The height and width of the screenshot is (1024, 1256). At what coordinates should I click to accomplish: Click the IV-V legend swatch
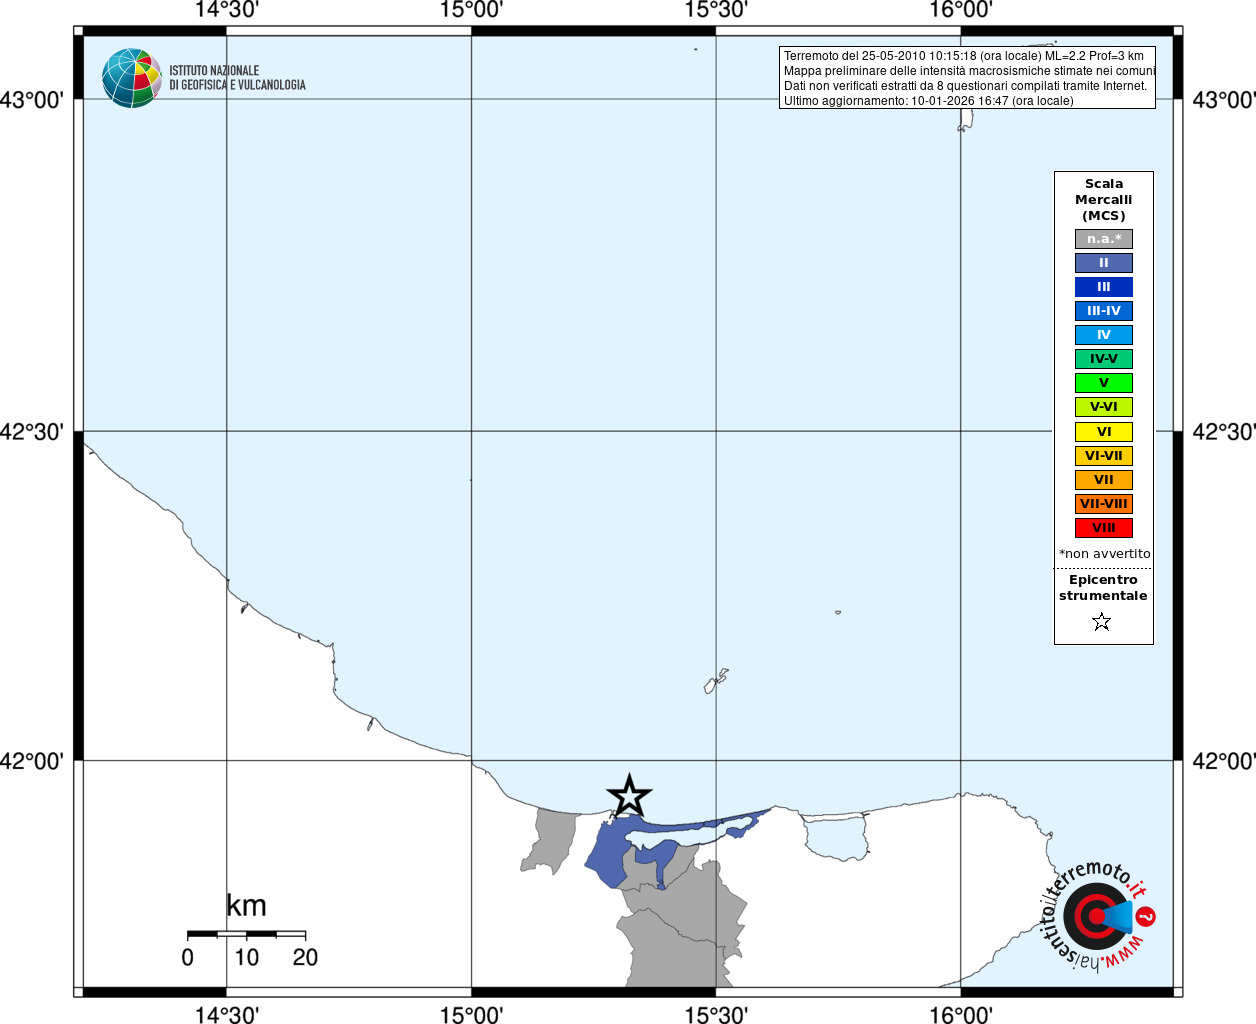[1104, 359]
